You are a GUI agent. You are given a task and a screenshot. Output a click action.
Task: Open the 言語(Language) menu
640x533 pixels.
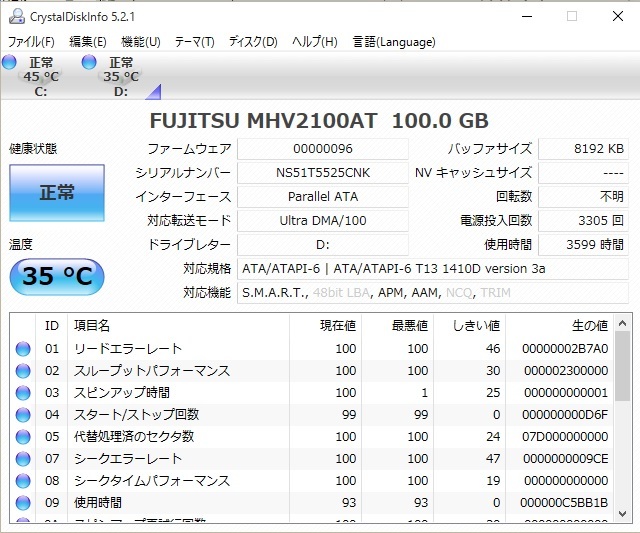click(x=394, y=42)
